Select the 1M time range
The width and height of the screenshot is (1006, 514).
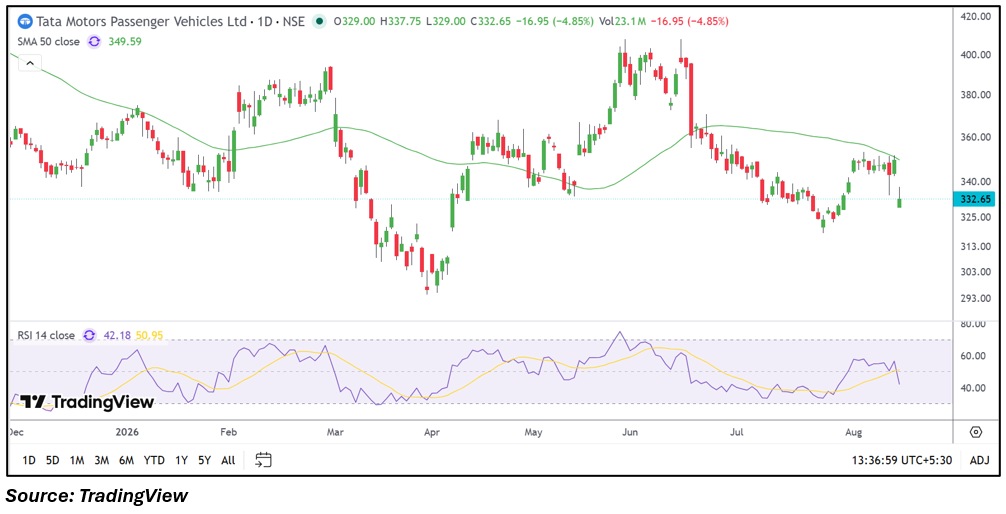click(x=77, y=460)
